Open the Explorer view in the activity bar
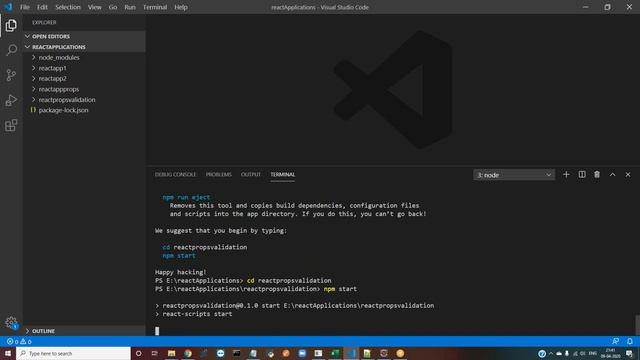The height and width of the screenshot is (360, 640). click(11, 25)
